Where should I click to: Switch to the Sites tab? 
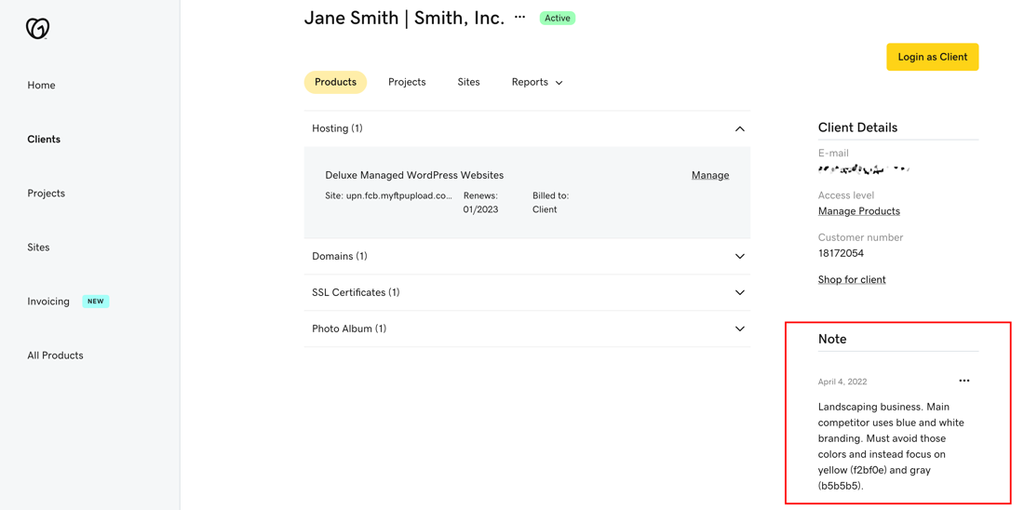coord(469,82)
